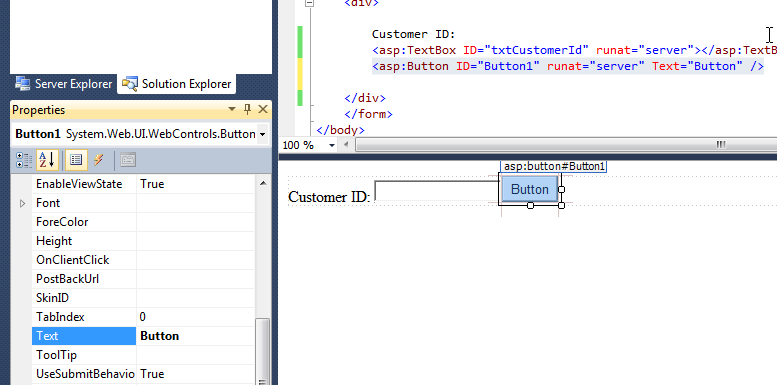Toggle auto-hide pin on Properties panel

click(x=248, y=110)
